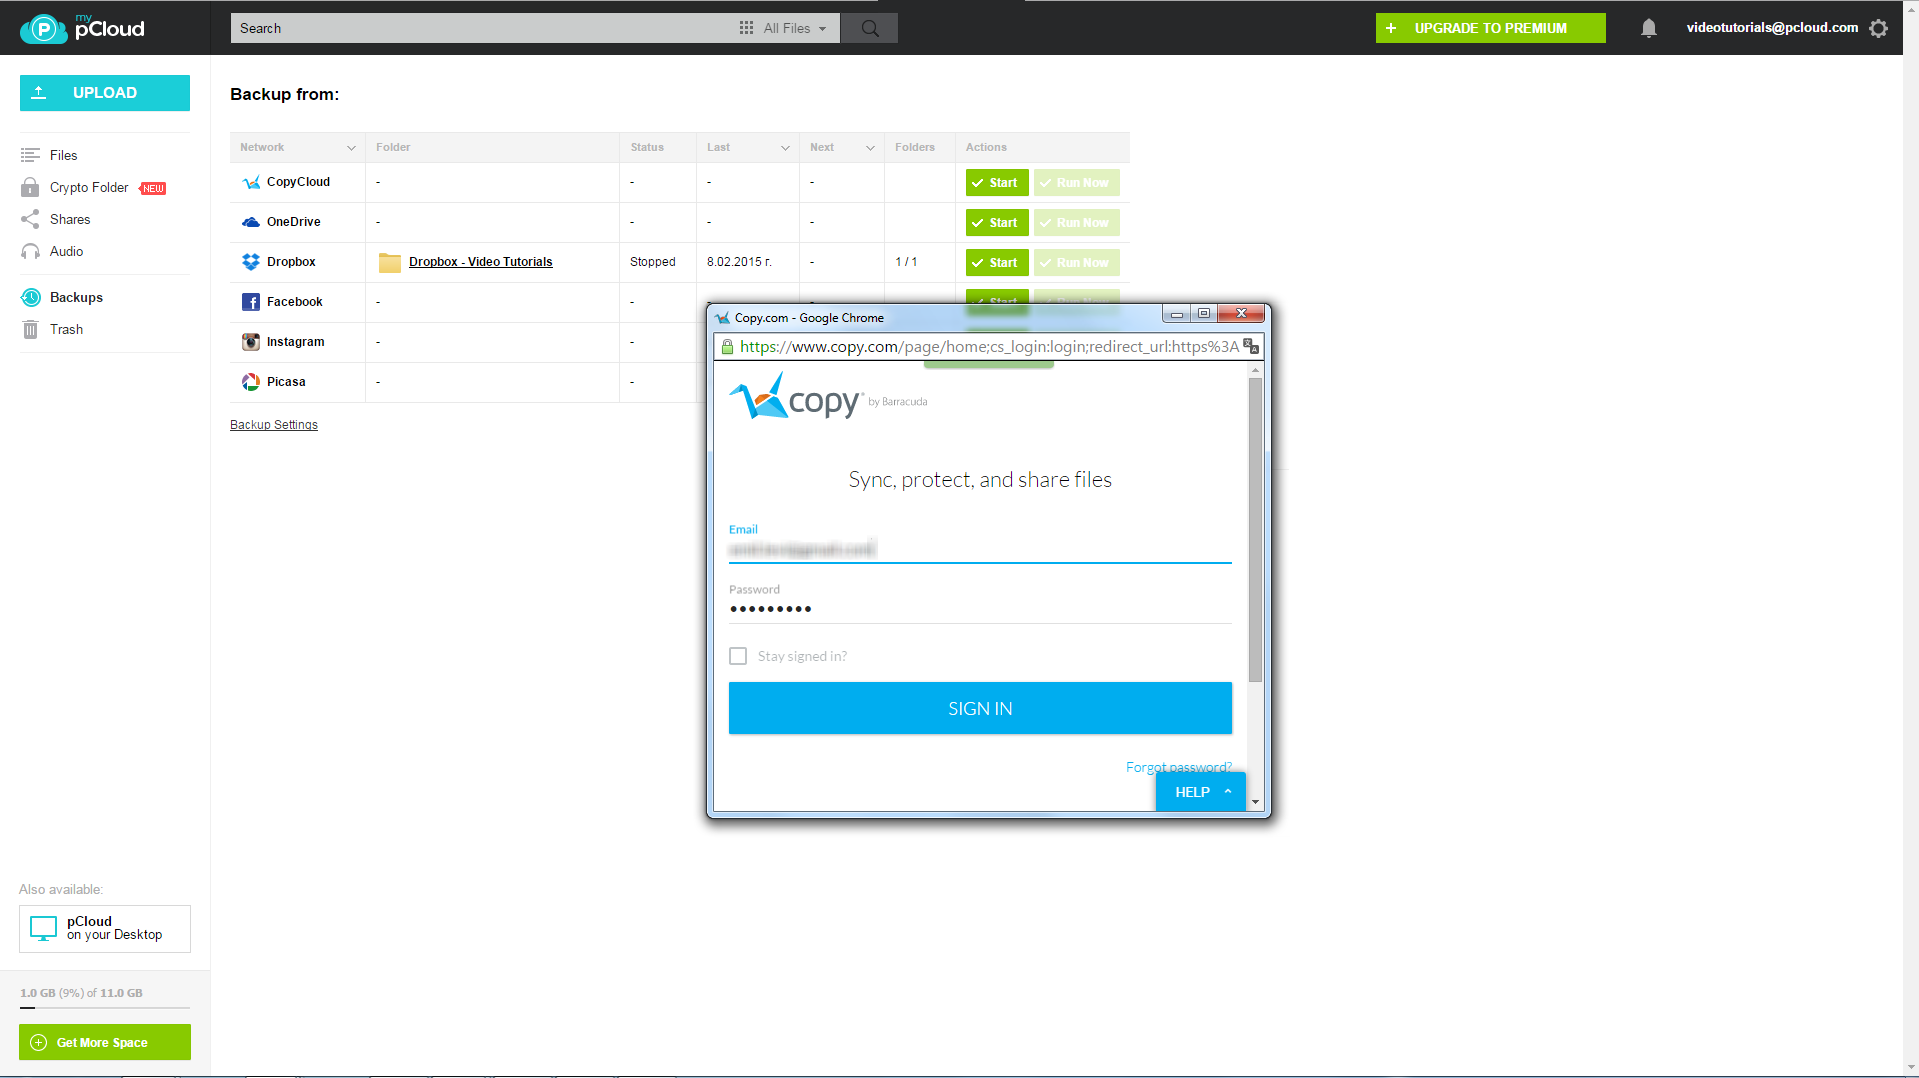Expand the HELP panel in Copy popup
This screenshot has width=1919, height=1078.
(1201, 792)
